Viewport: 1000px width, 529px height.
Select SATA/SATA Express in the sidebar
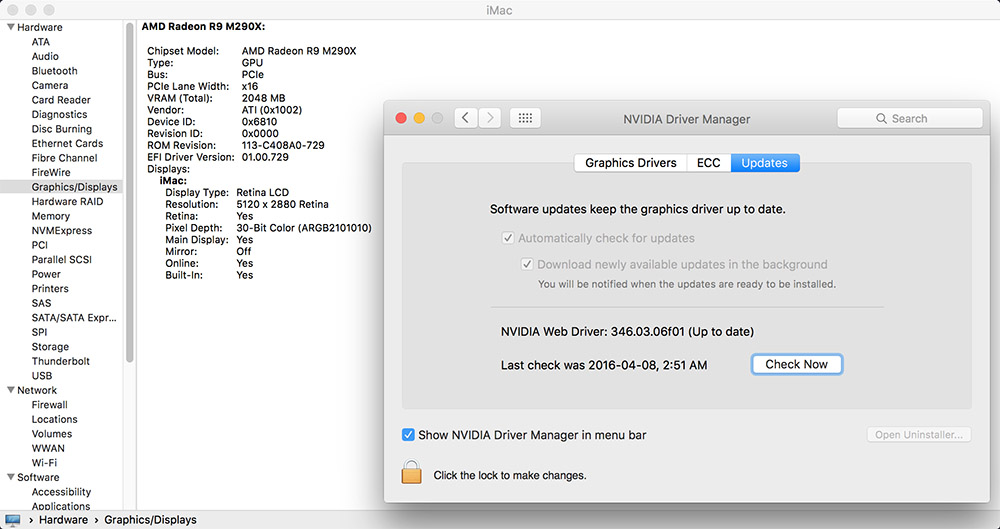tap(74, 318)
